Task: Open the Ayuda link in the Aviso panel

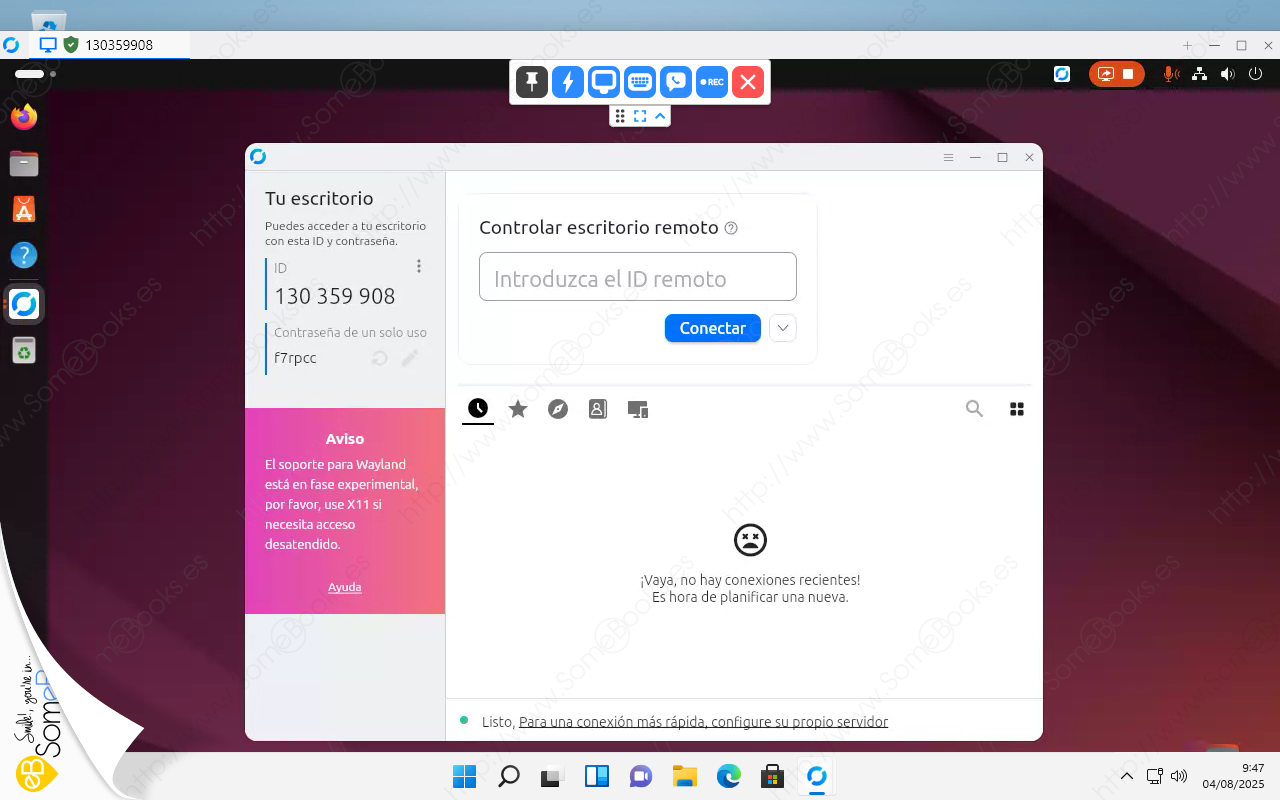Action: coord(345,587)
